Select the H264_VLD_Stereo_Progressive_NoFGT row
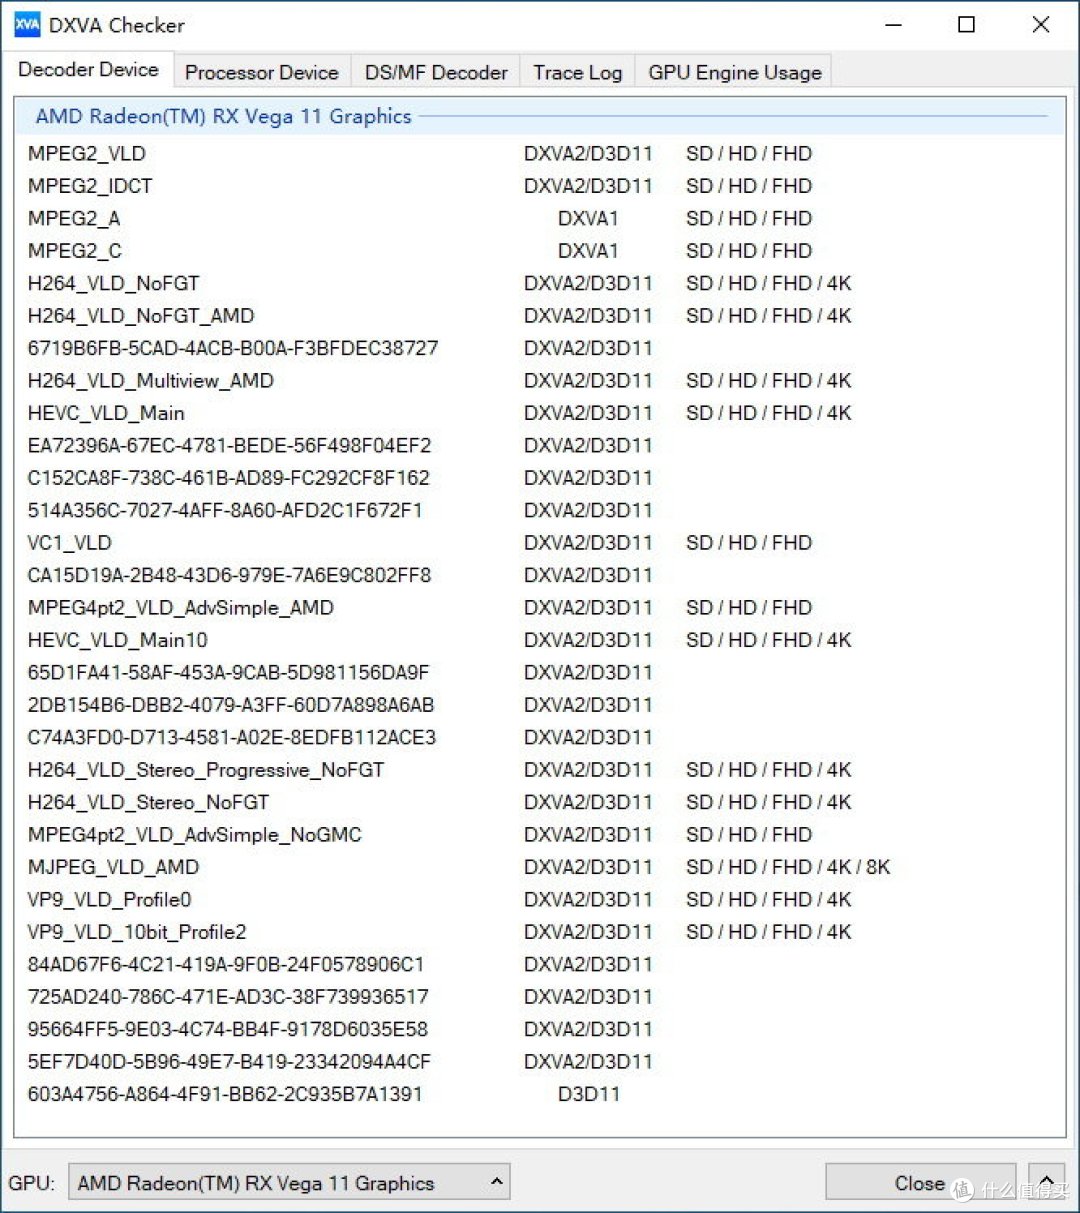This screenshot has height=1213, width=1080. [x=540, y=770]
